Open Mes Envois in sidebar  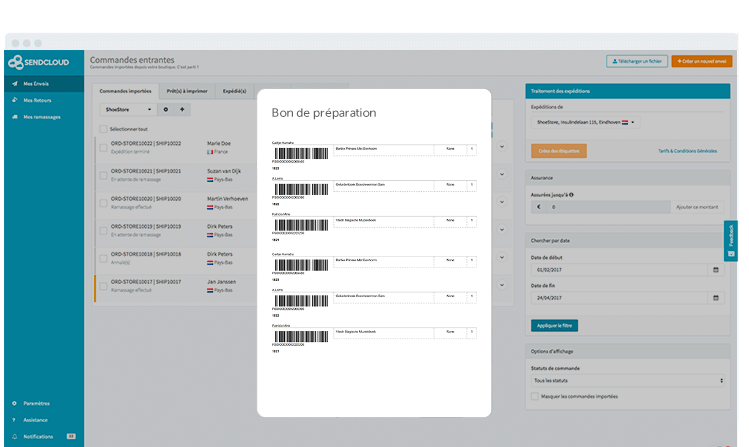pyautogui.click(x=44, y=84)
